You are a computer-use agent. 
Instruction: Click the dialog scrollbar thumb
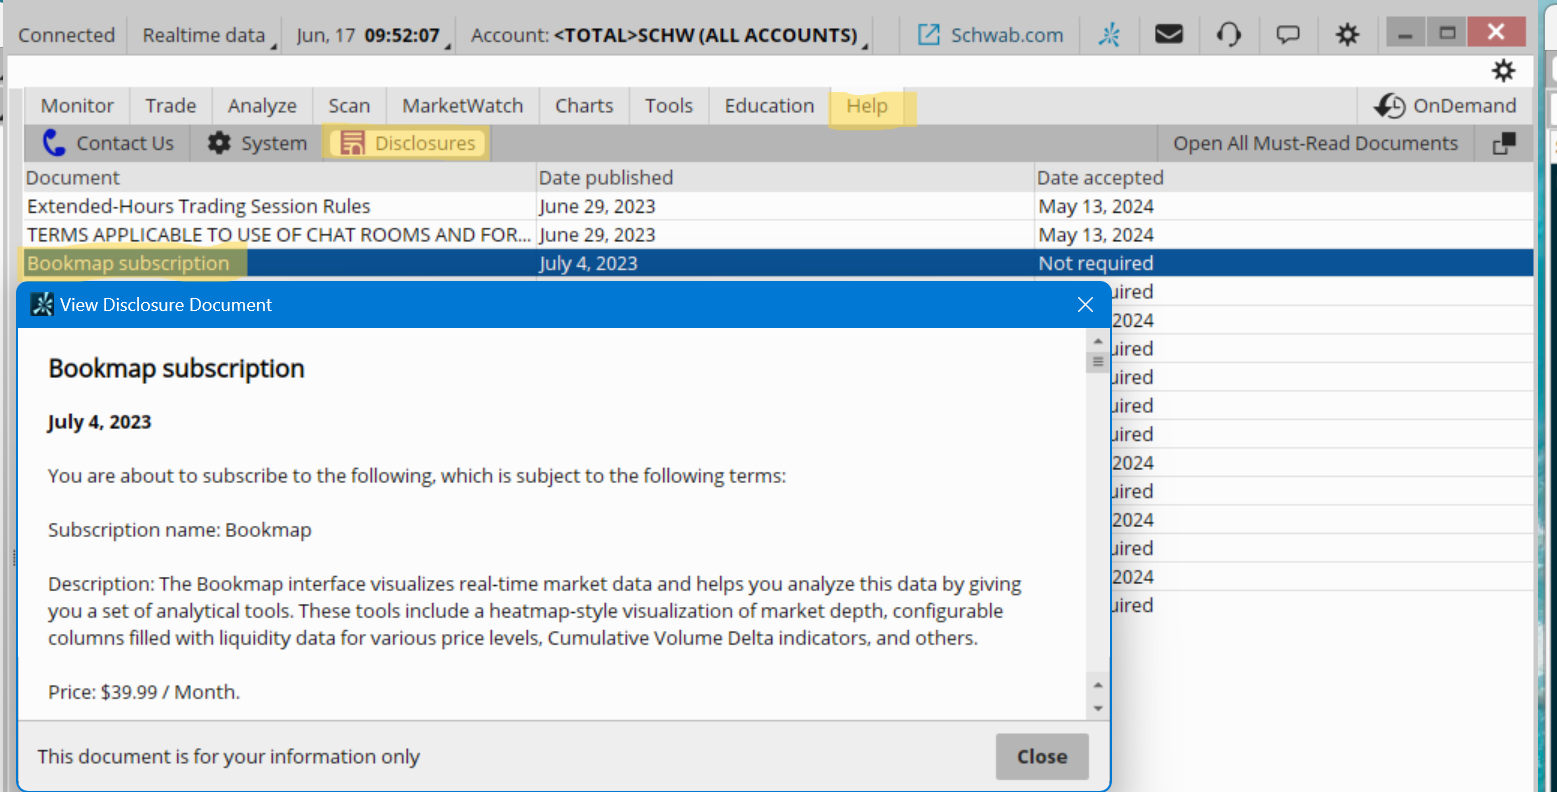(1098, 362)
